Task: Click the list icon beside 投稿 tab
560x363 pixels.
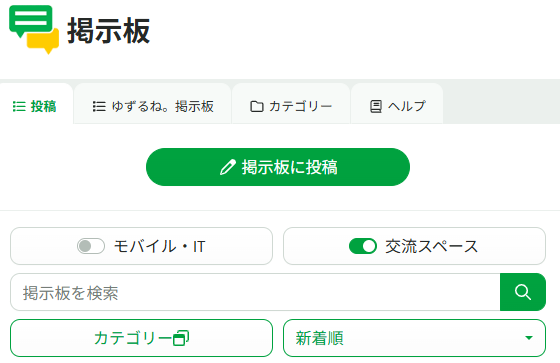Action: pos(19,106)
